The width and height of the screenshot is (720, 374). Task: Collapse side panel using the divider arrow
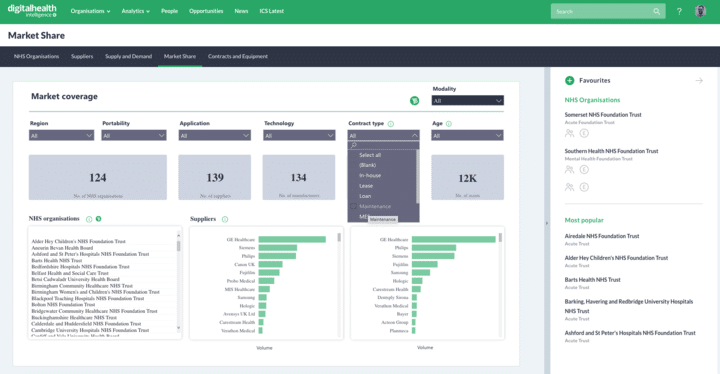(546, 223)
